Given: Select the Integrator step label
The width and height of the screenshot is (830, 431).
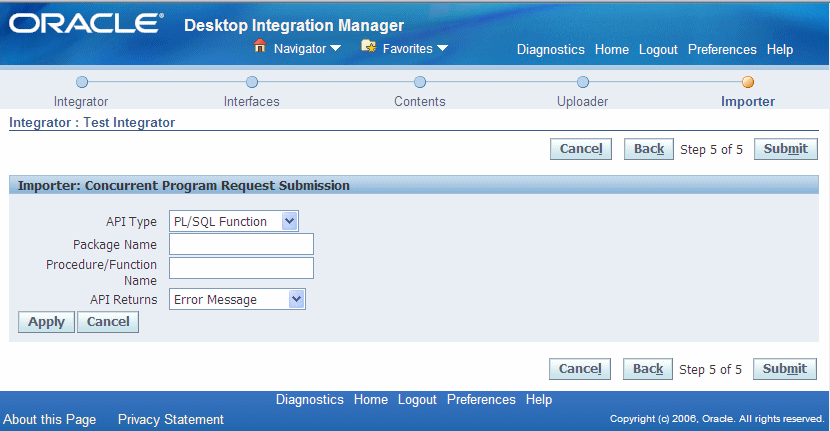Looking at the screenshot, I should 80,101.
